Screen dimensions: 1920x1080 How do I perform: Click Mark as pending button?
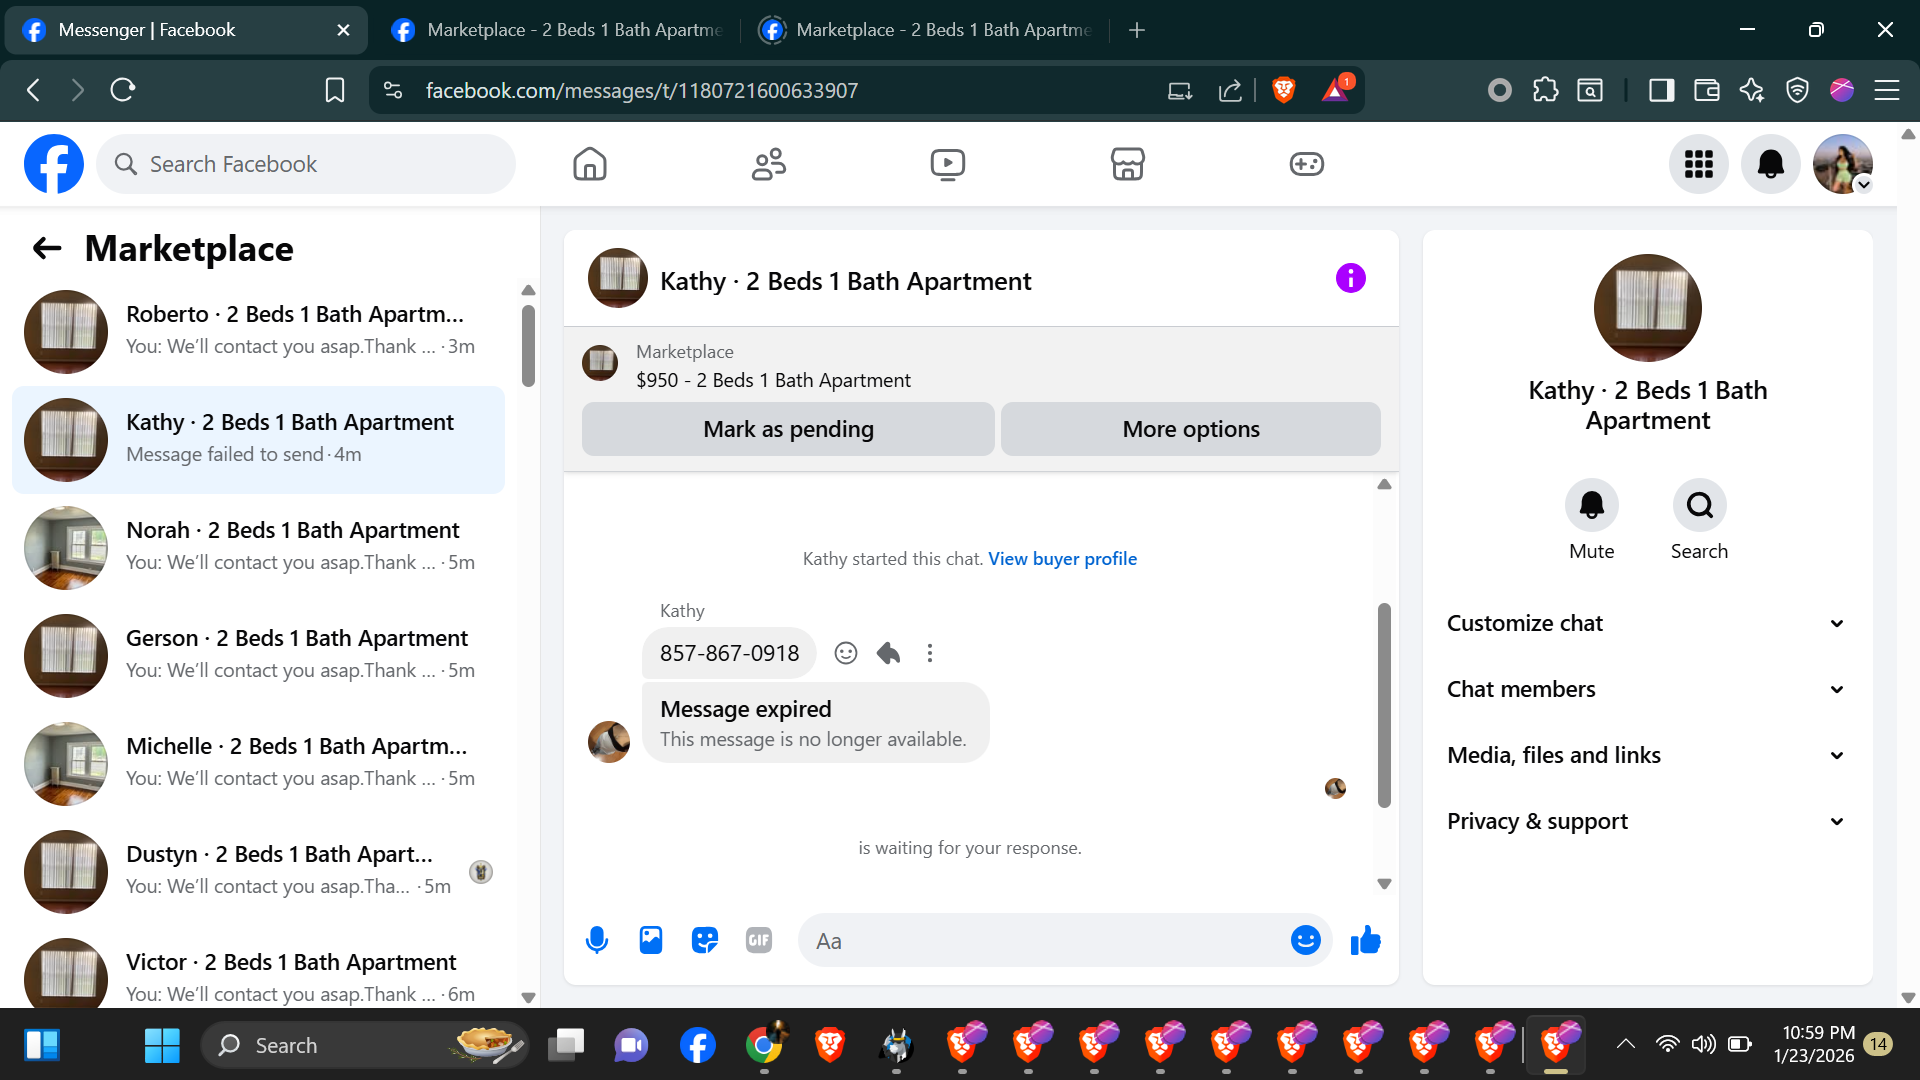pos(788,429)
